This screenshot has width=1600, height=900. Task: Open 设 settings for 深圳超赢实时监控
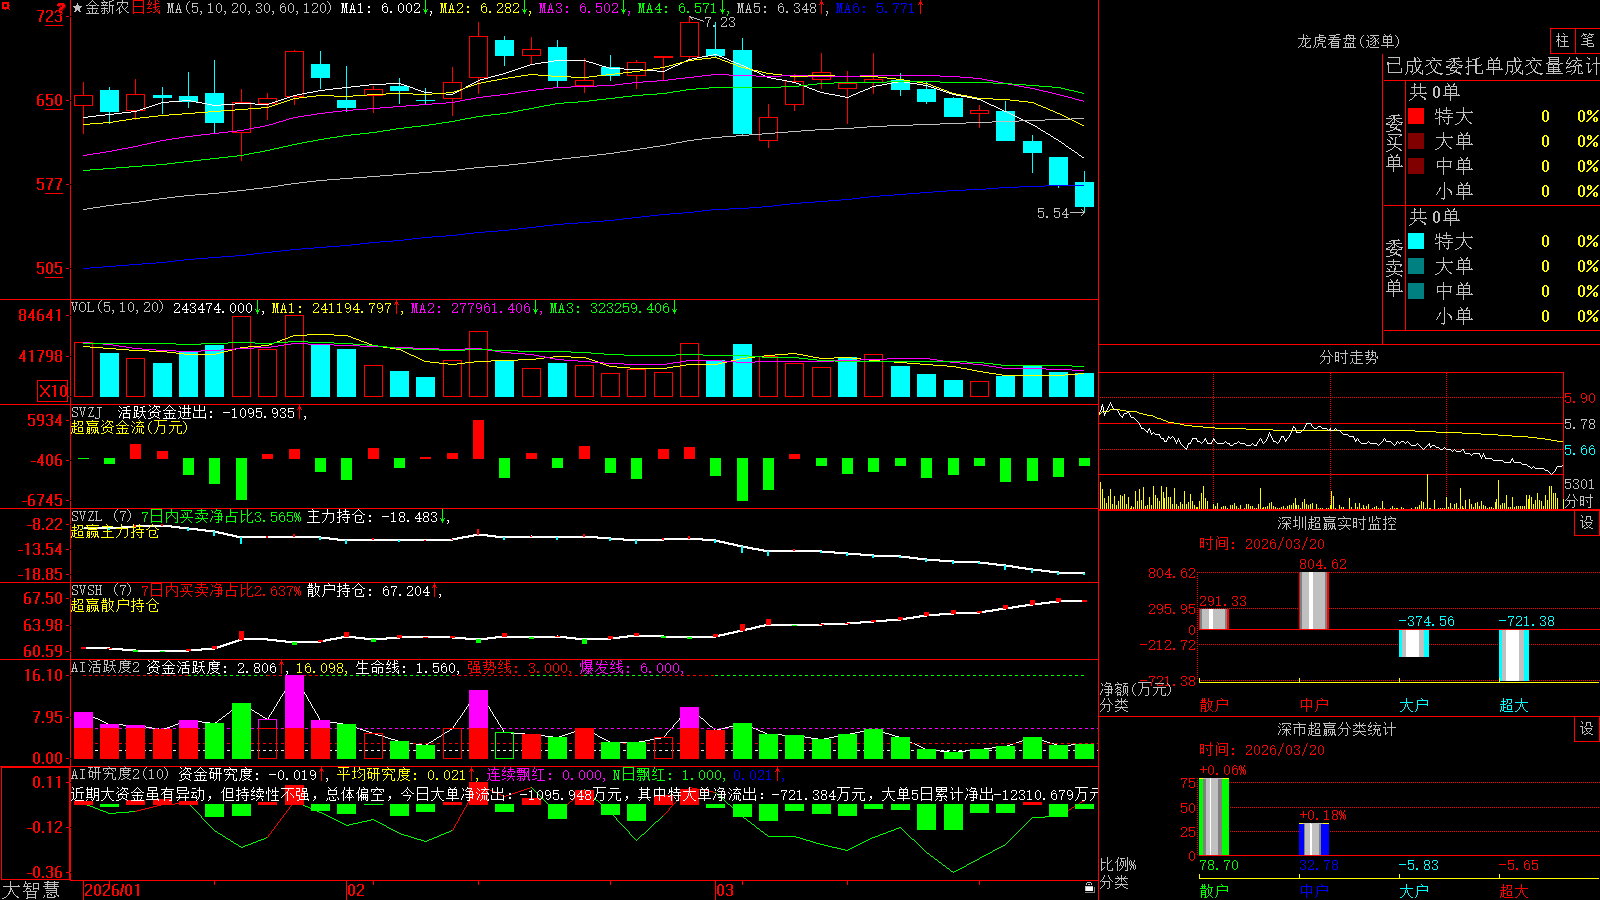pyautogui.click(x=1586, y=523)
